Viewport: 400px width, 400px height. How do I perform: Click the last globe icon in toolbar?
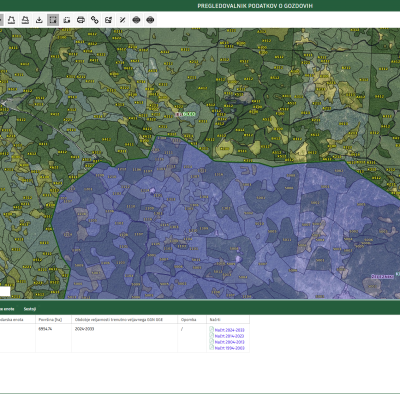pyautogui.click(x=150, y=20)
